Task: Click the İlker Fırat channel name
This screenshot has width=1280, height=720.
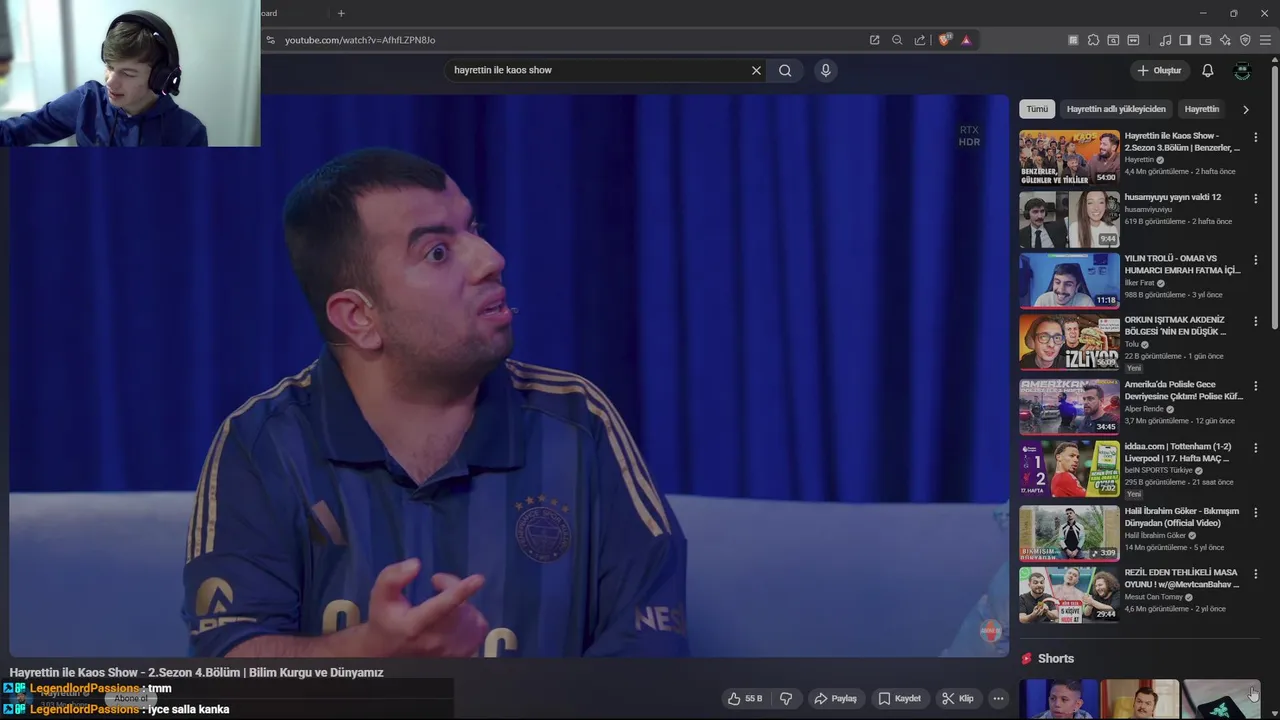Action: 1139,283
